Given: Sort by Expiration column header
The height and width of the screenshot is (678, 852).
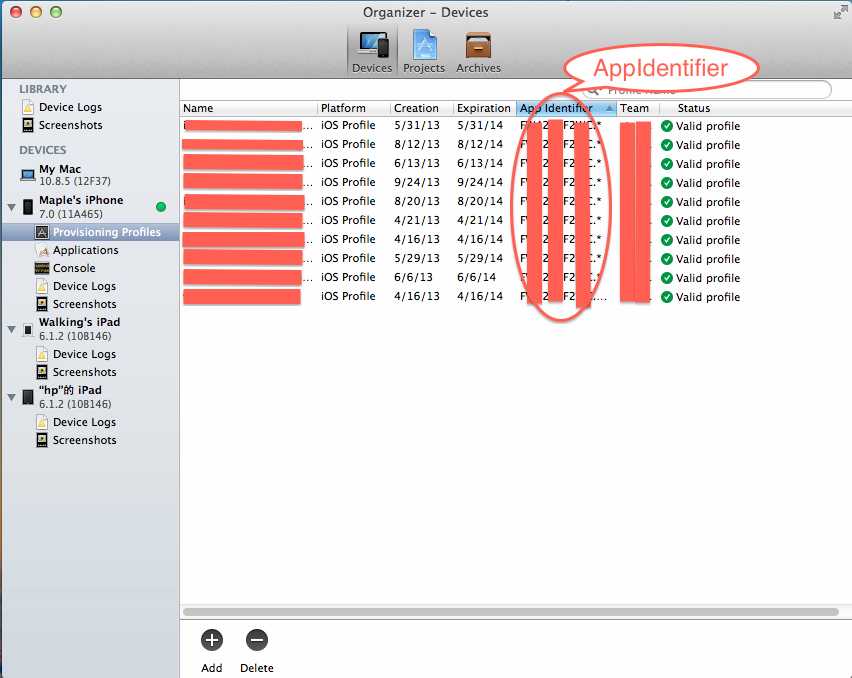Looking at the screenshot, I should [485, 108].
